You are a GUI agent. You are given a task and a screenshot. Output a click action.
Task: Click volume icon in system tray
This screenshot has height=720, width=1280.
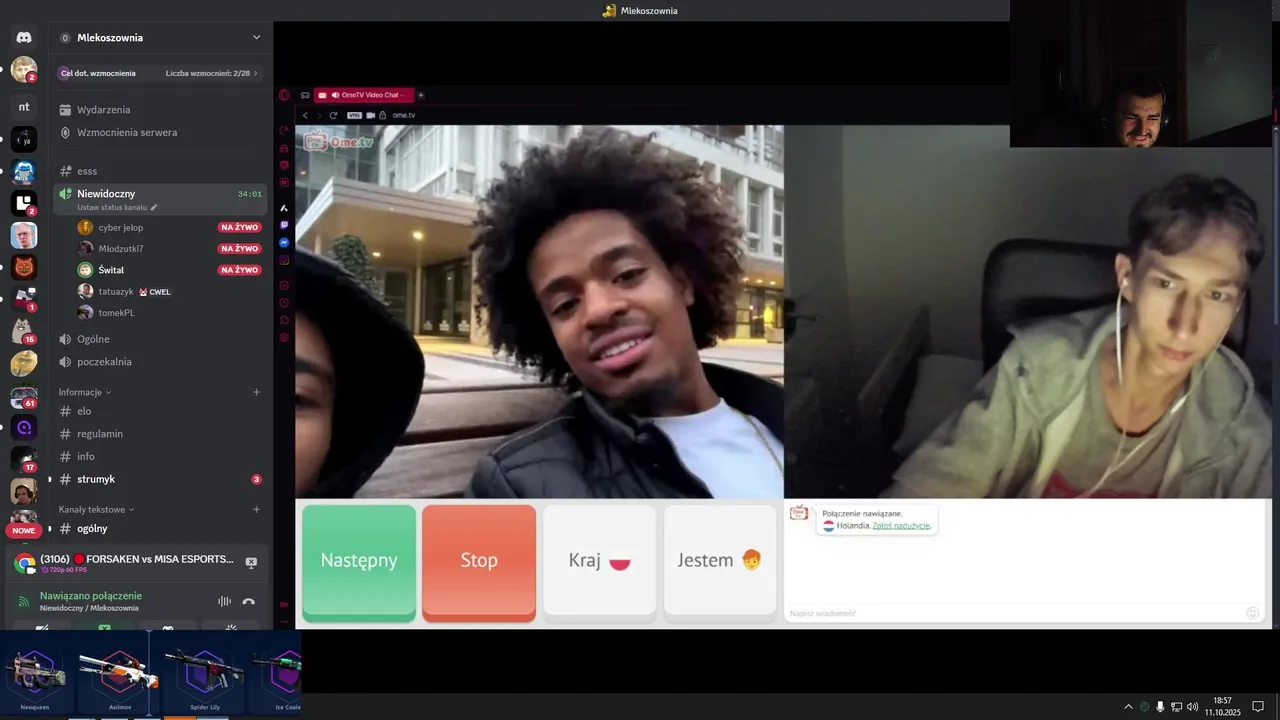(1192, 707)
